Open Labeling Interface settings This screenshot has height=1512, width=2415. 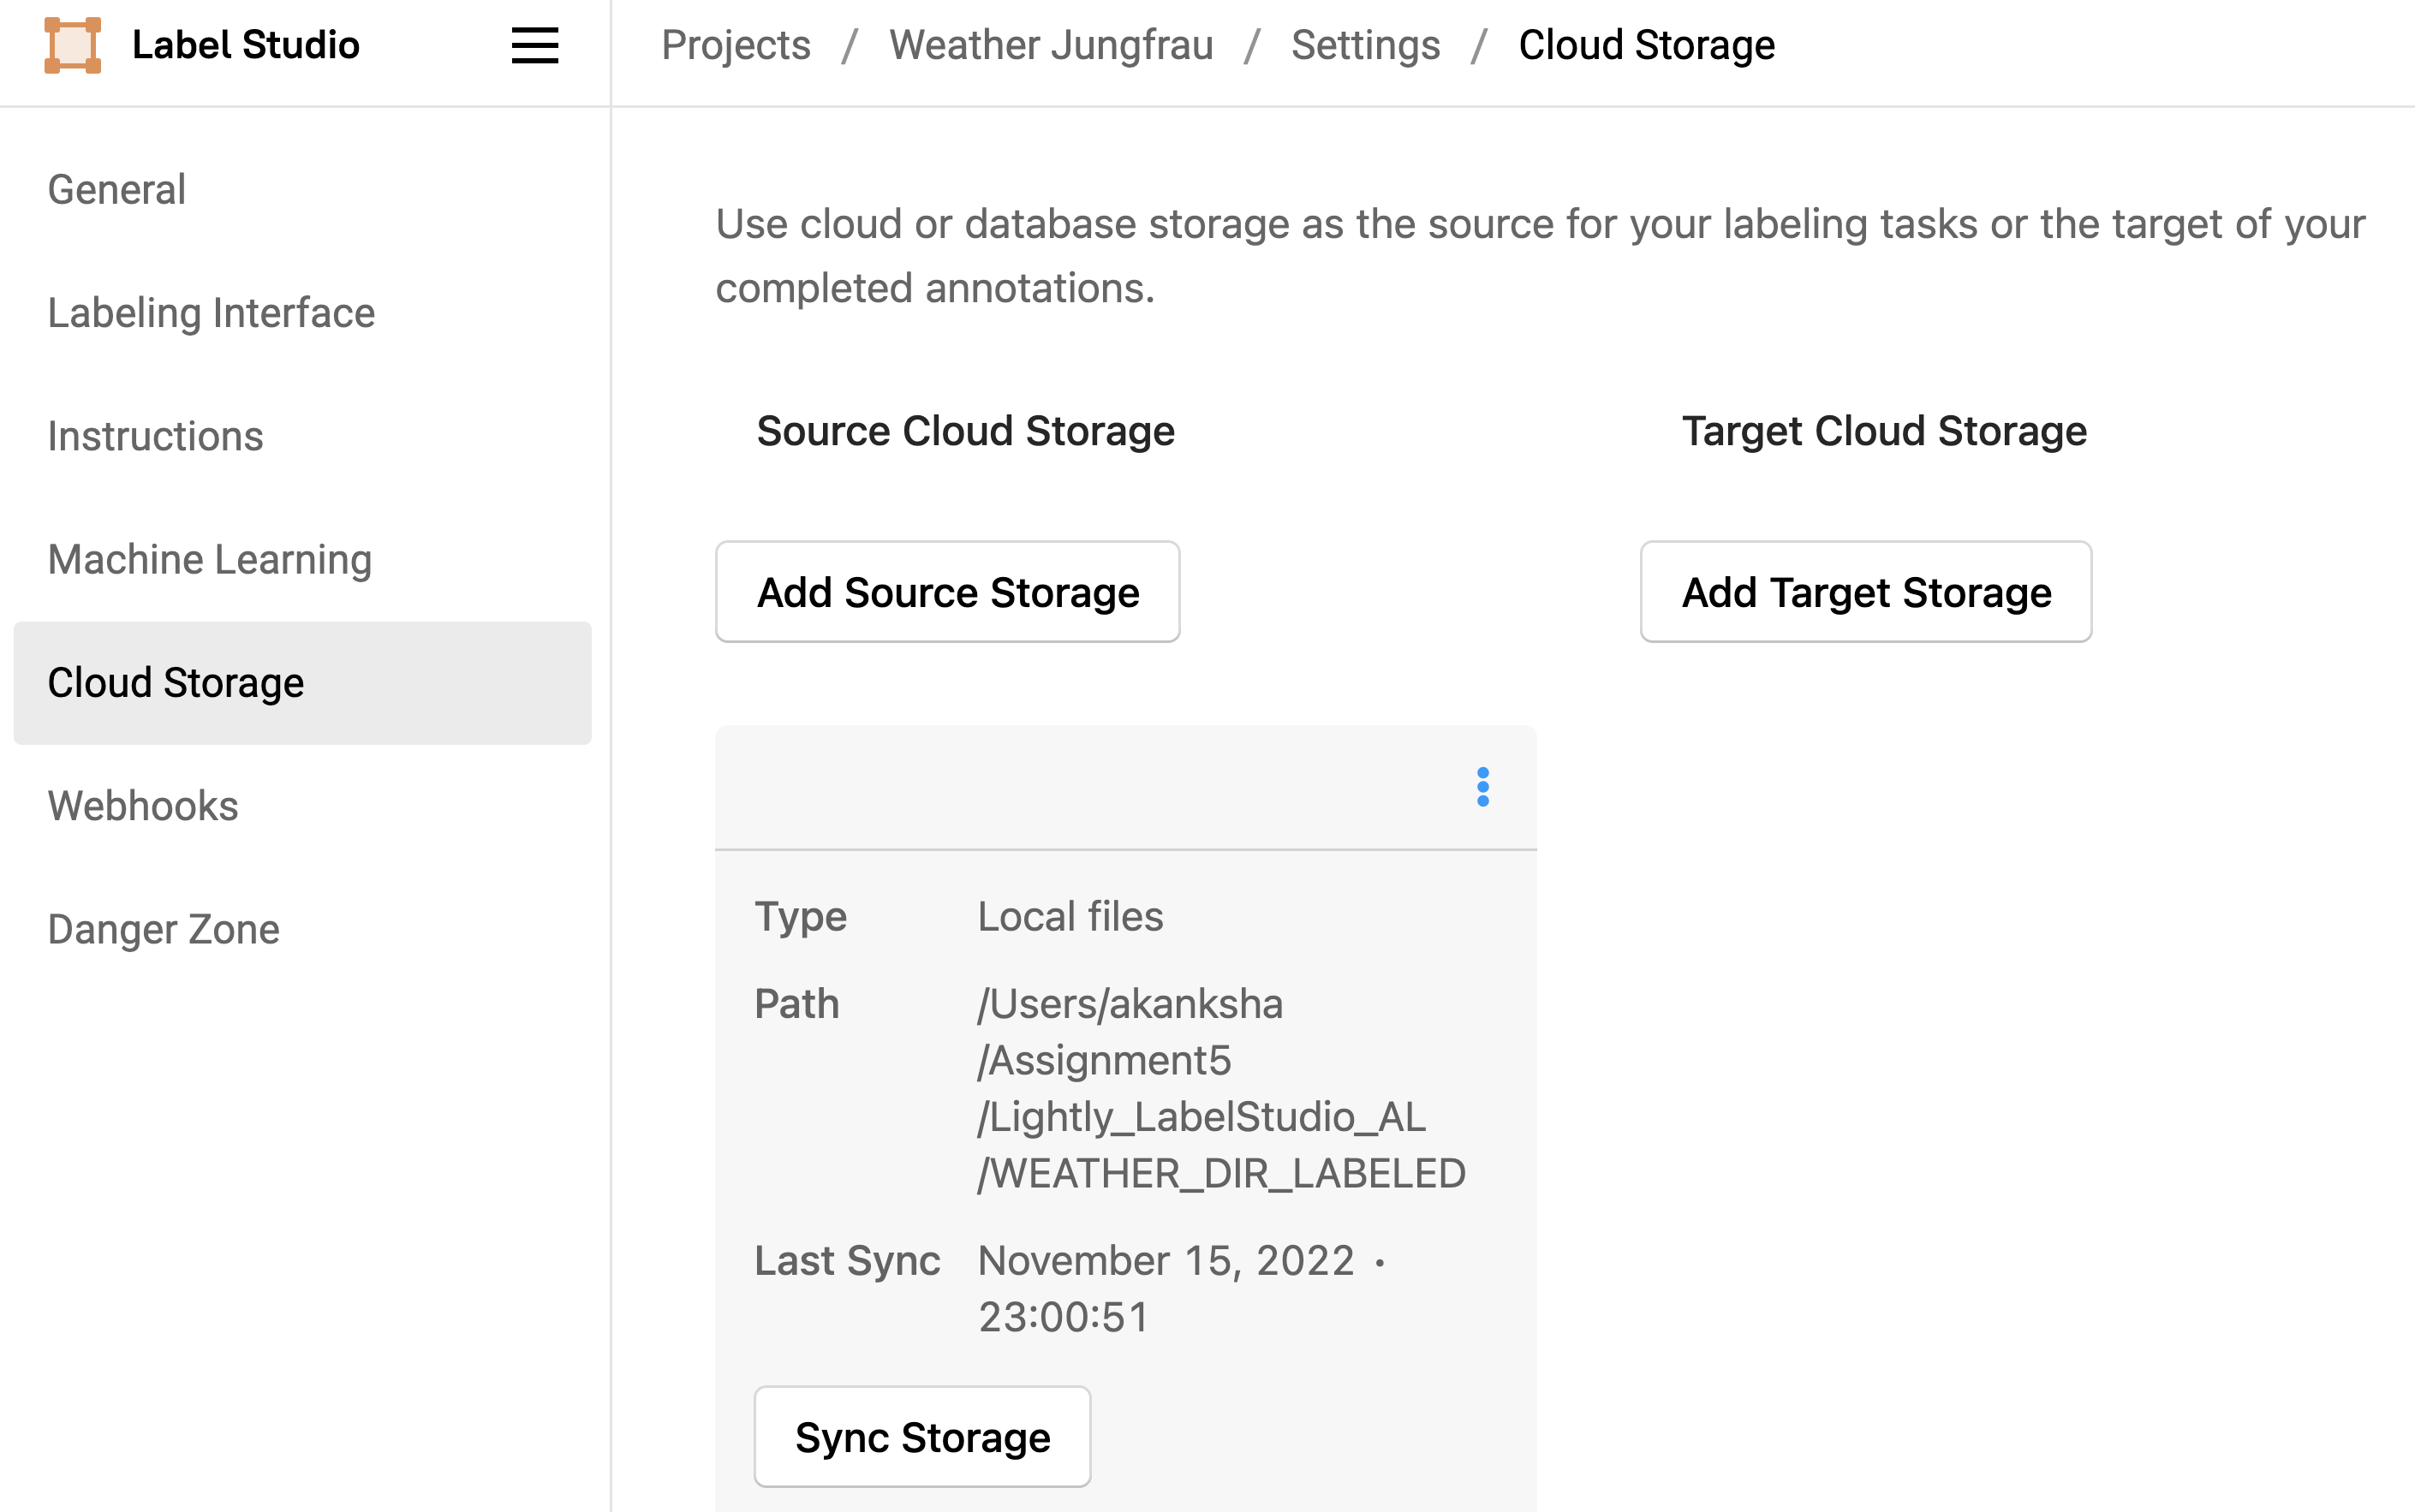(302, 313)
